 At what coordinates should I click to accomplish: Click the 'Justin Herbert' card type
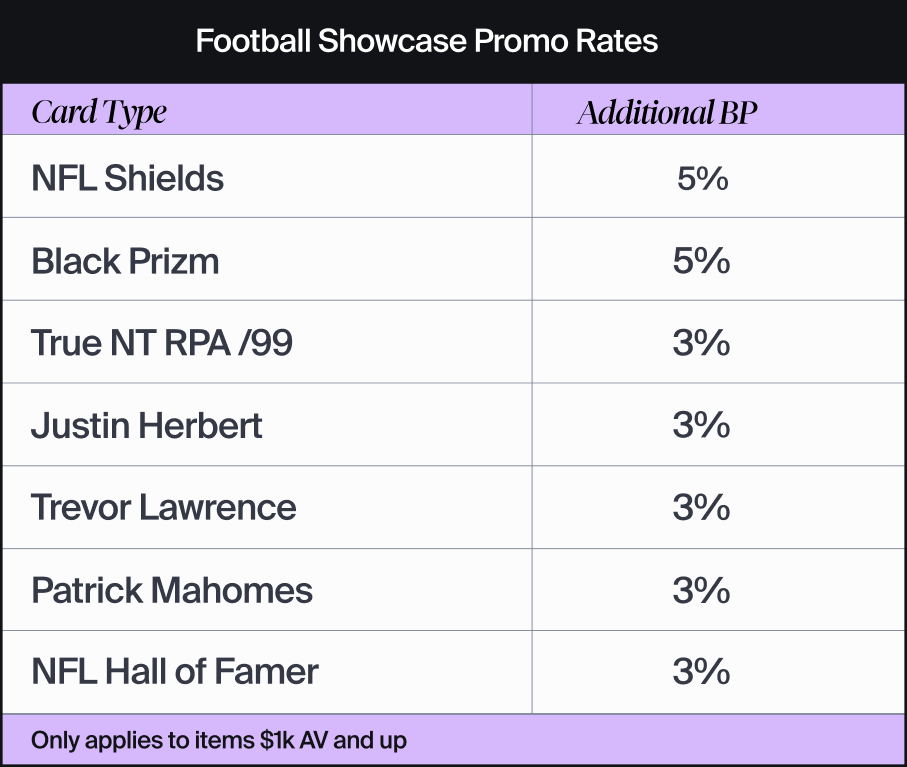point(147,426)
